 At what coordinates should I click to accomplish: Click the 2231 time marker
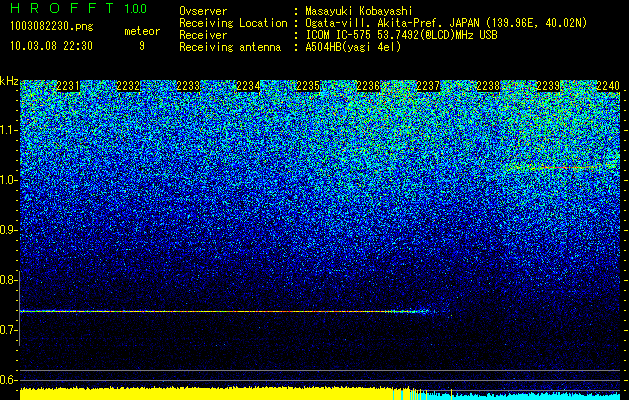tap(68, 85)
